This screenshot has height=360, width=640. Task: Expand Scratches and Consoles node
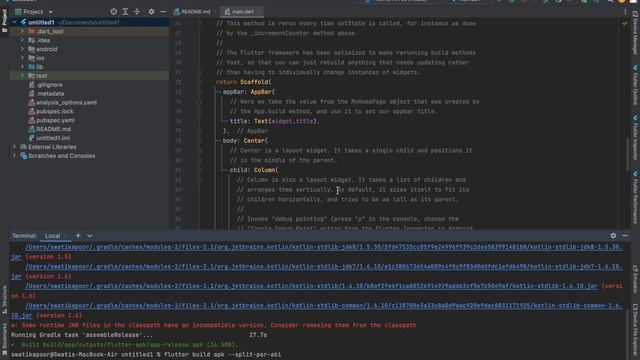tap(15, 156)
